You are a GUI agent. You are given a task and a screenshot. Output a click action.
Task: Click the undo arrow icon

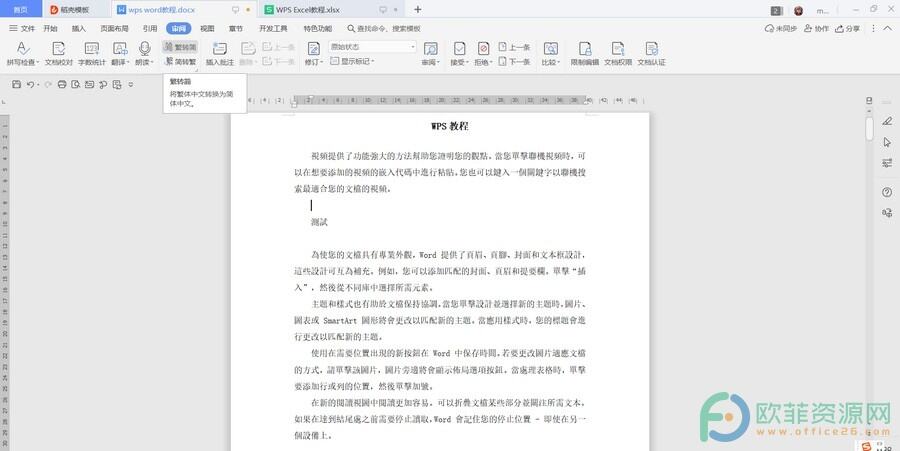point(30,84)
